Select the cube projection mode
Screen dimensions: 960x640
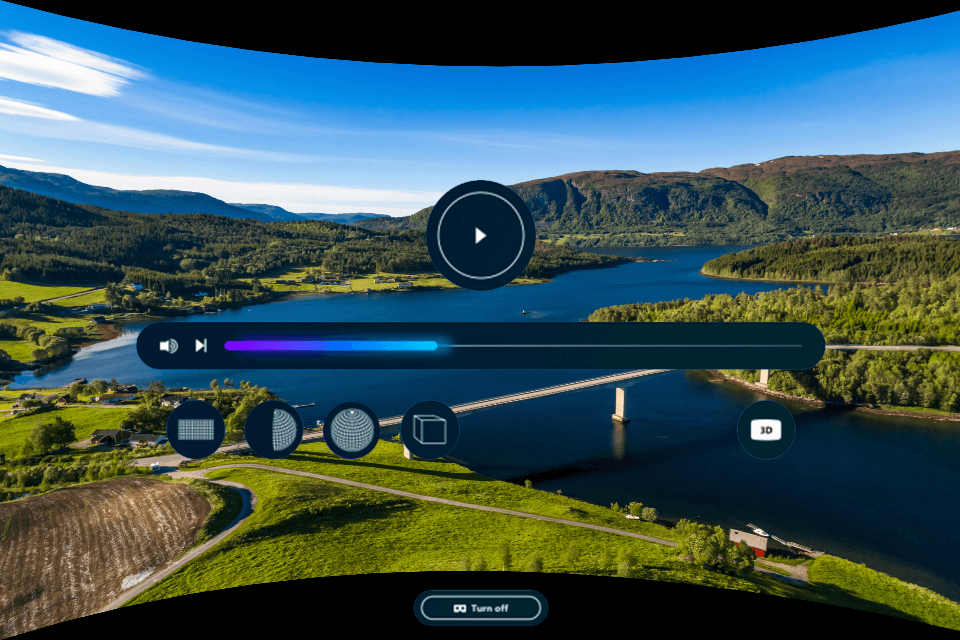[x=429, y=430]
